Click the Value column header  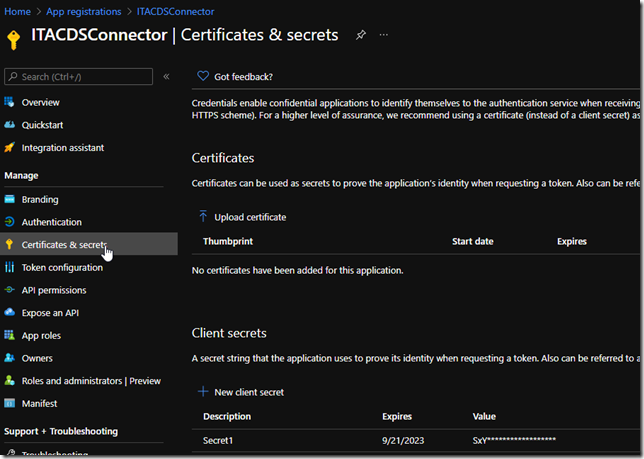tap(484, 417)
